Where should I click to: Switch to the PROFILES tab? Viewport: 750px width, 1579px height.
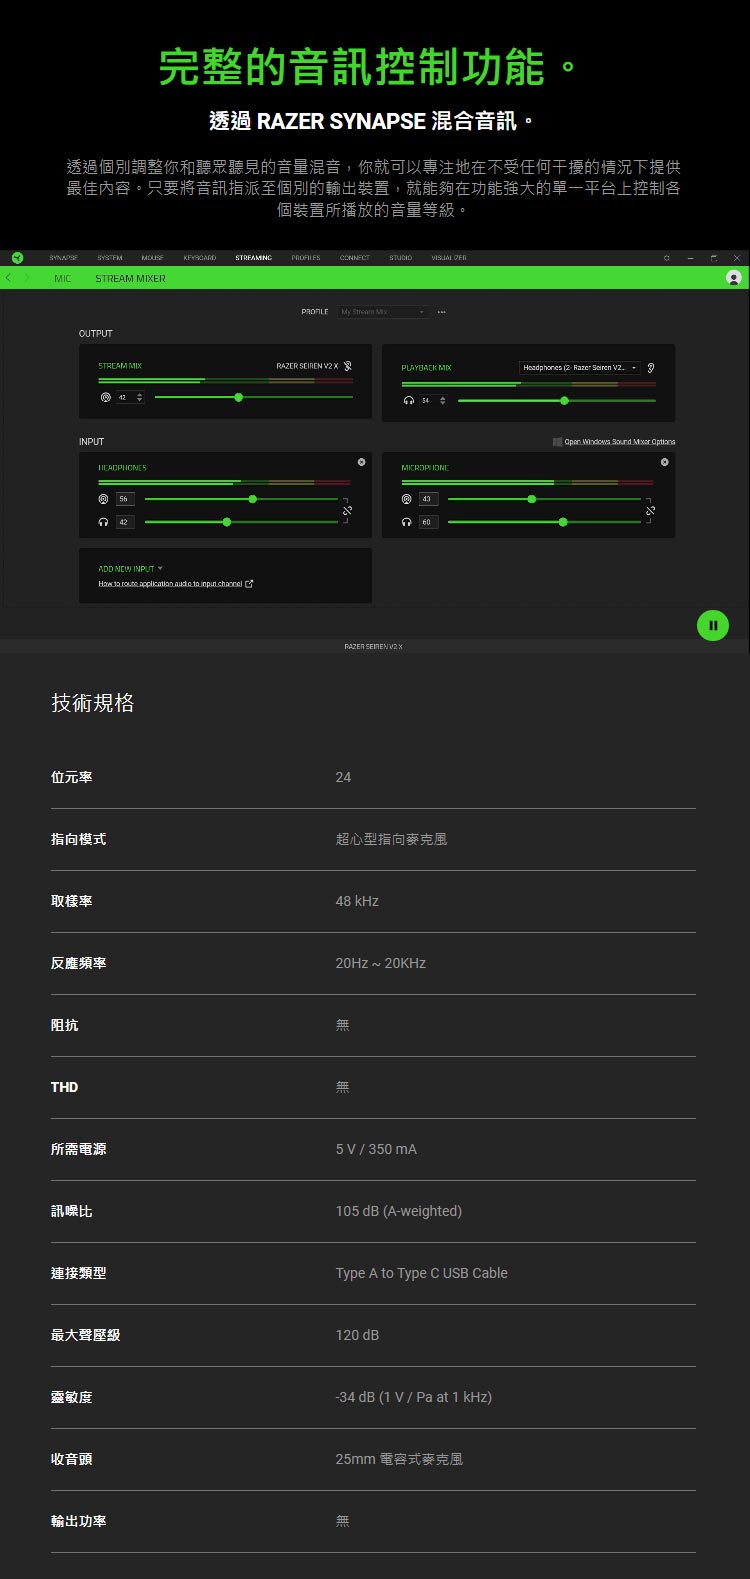[306, 258]
